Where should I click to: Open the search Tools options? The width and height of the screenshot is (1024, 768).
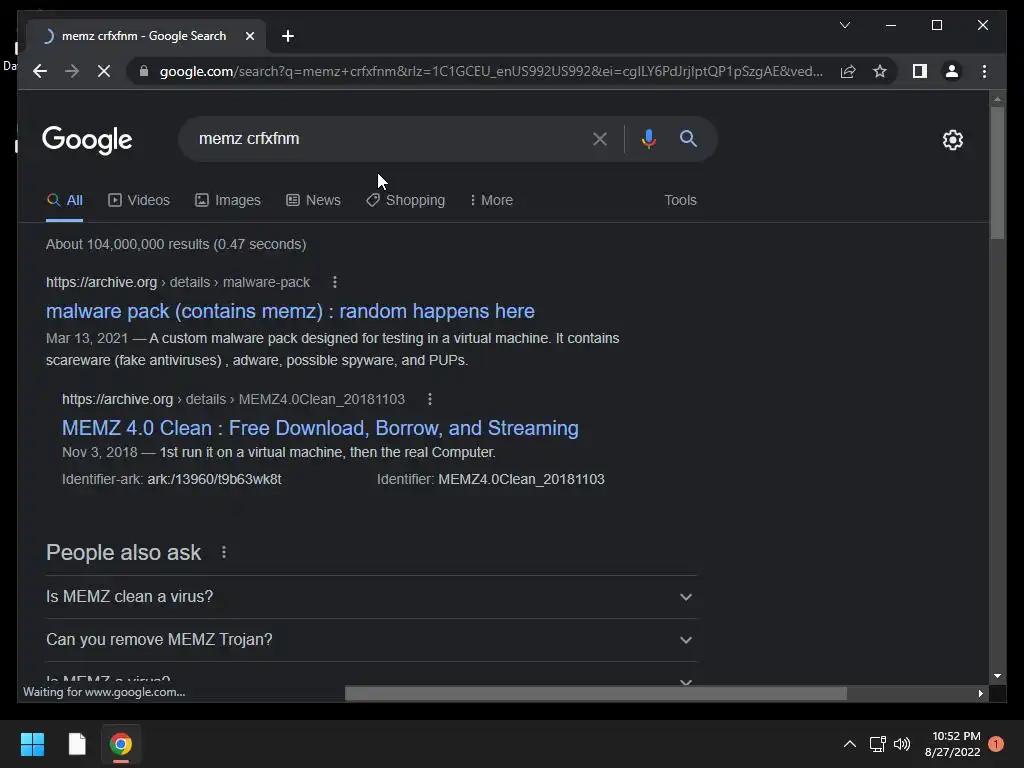click(680, 200)
